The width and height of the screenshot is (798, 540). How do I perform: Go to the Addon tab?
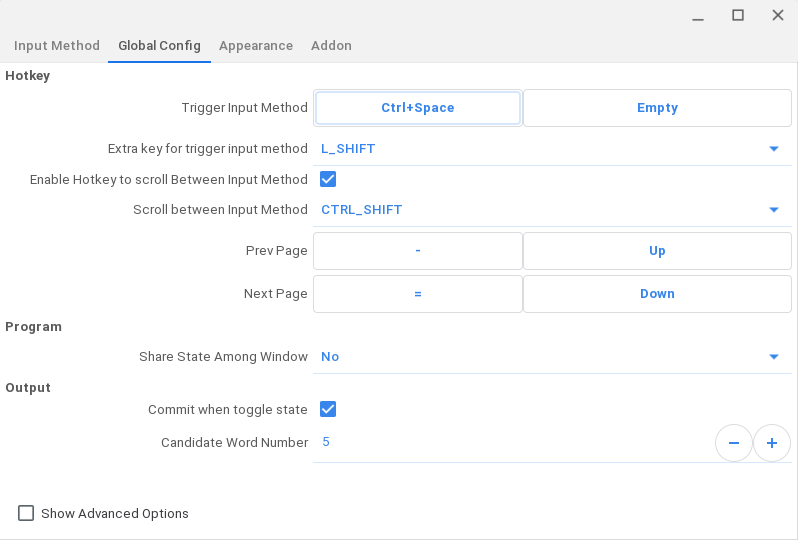pos(331,46)
